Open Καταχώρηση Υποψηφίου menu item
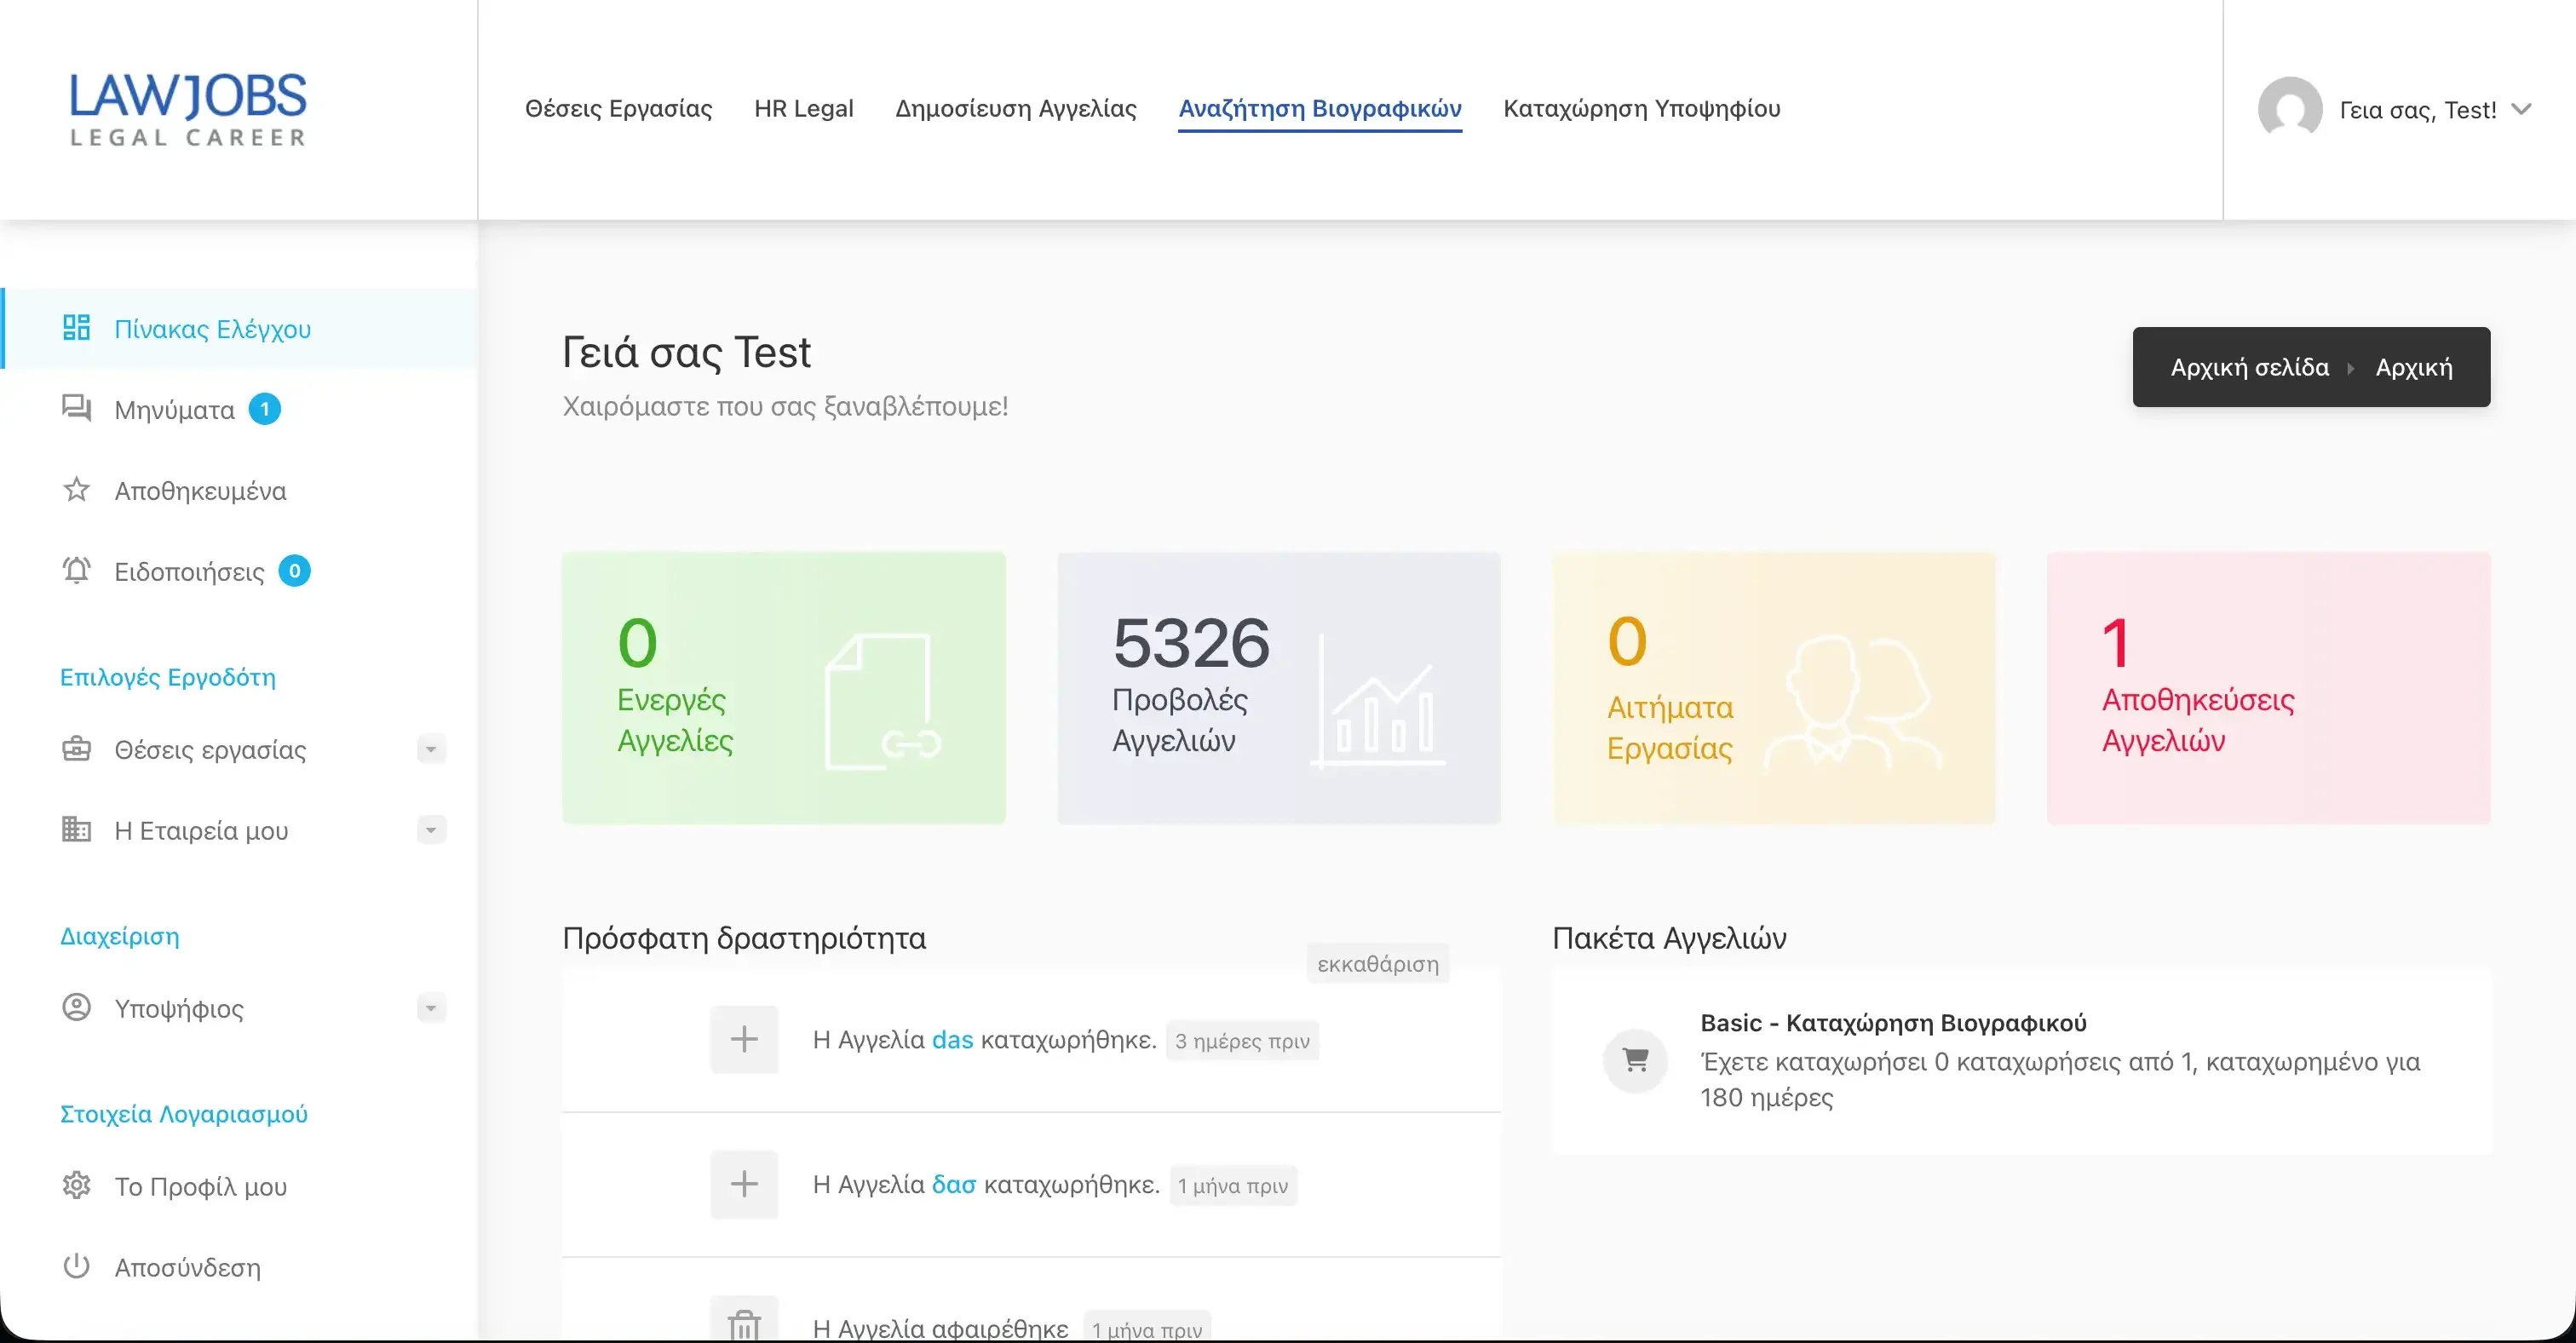Screen dimensions: 2576x1343 1642,109
